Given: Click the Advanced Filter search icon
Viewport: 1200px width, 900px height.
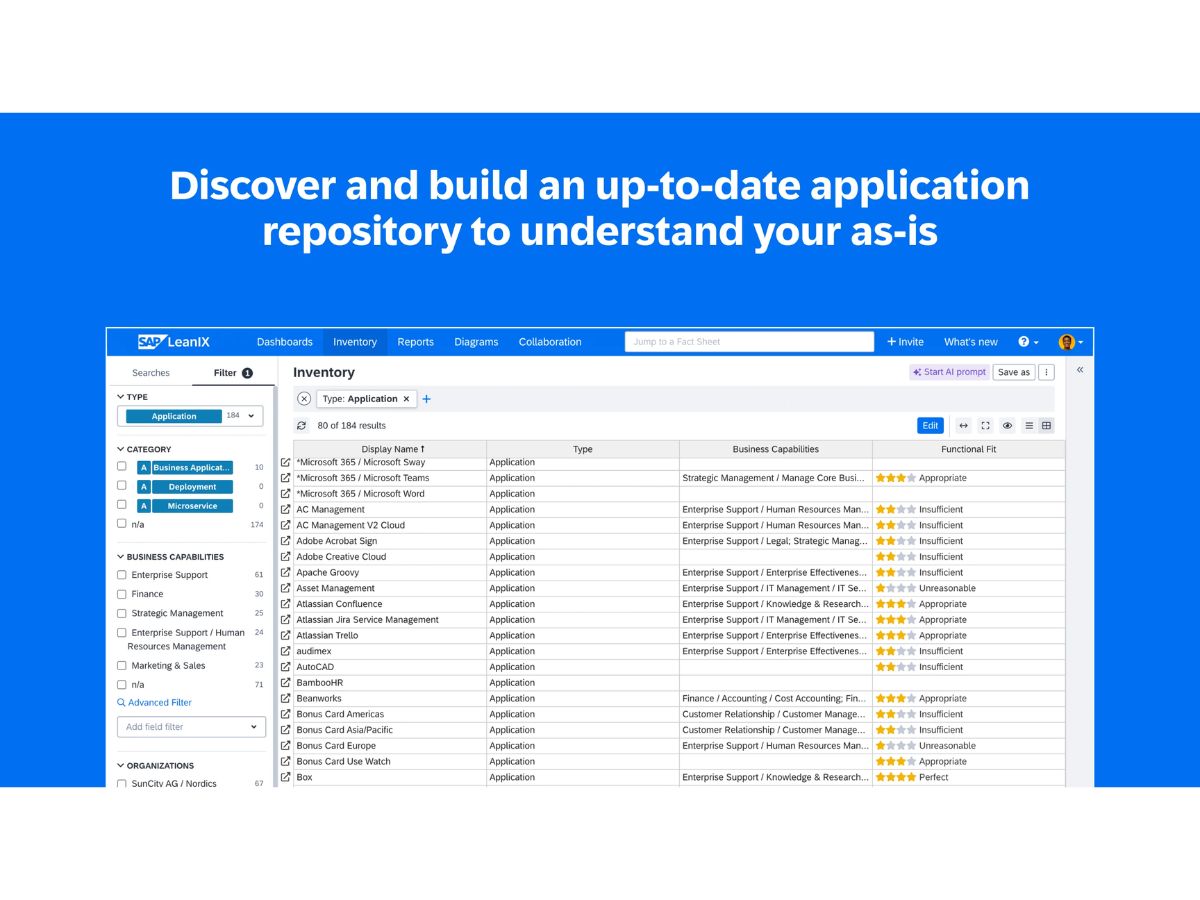Looking at the screenshot, I should click(122, 703).
